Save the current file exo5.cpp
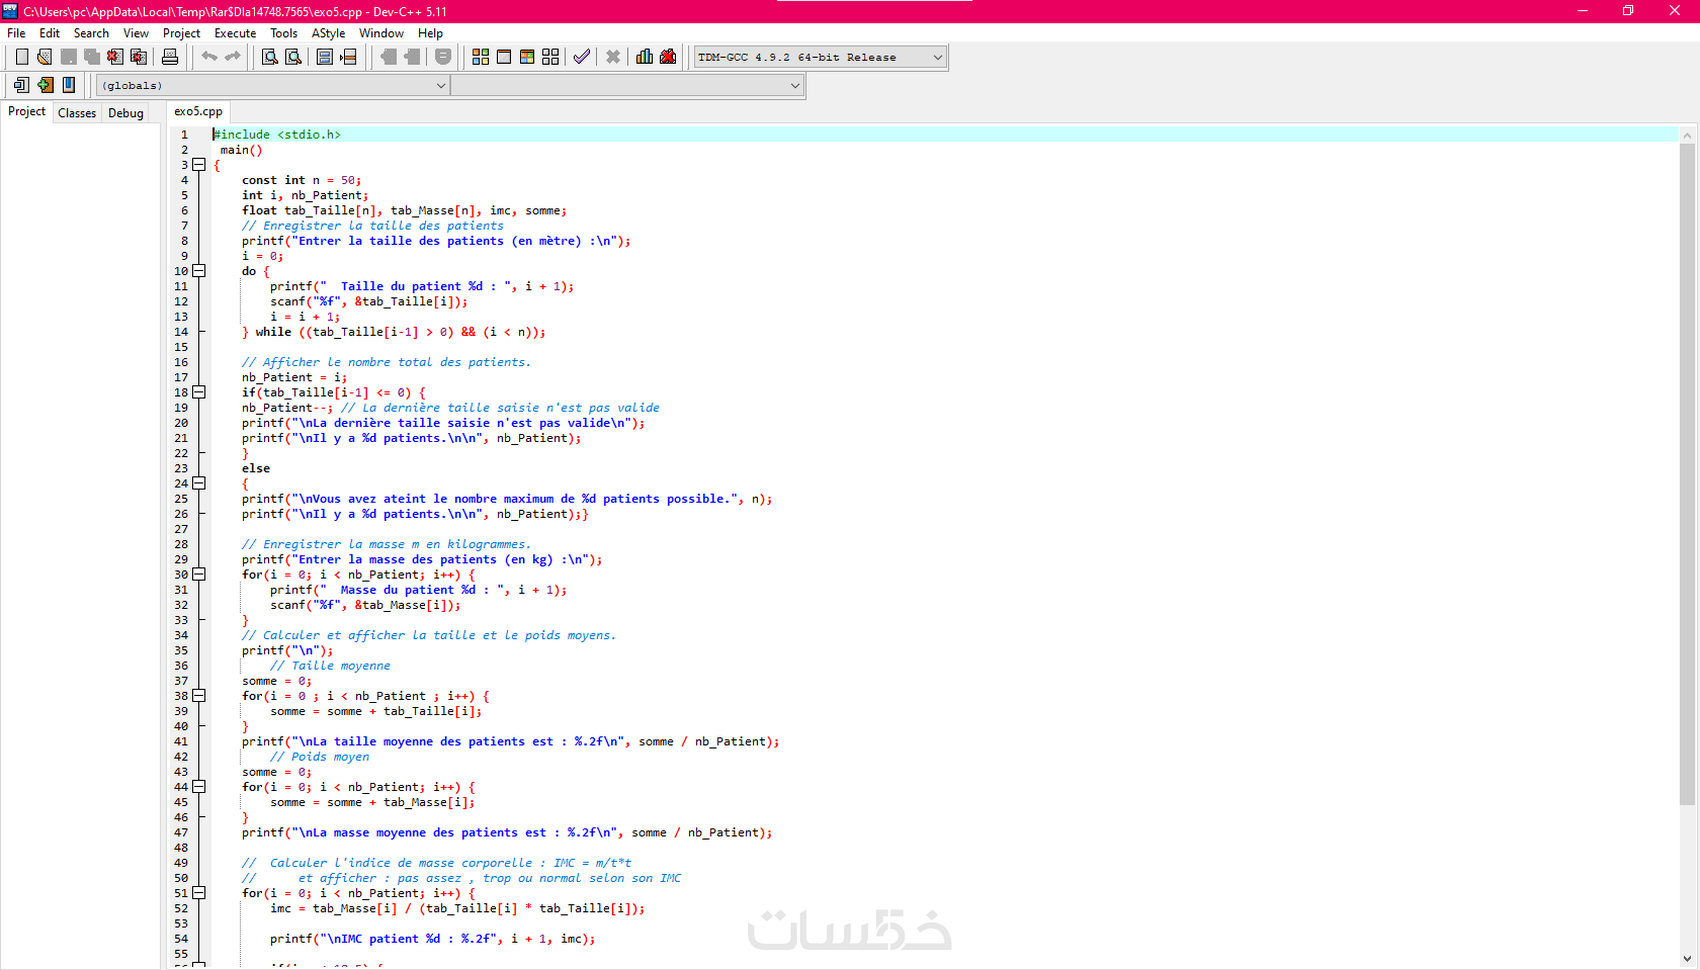 tap(68, 57)
